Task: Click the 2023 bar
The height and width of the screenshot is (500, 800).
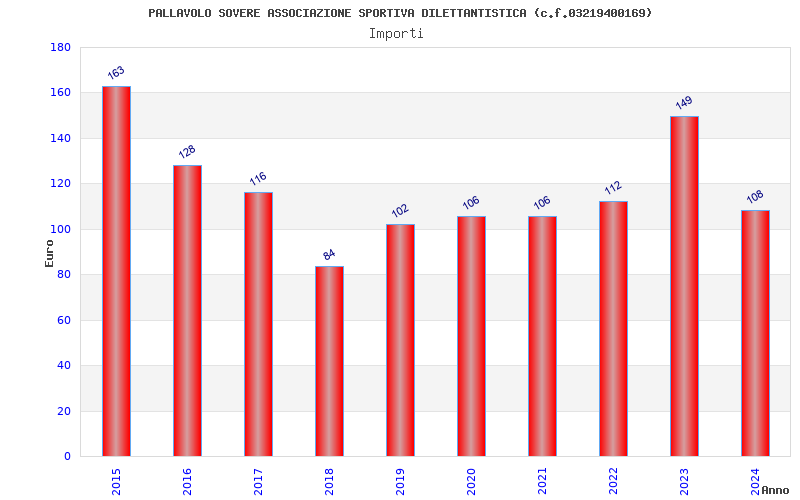Action: (684, 286)
